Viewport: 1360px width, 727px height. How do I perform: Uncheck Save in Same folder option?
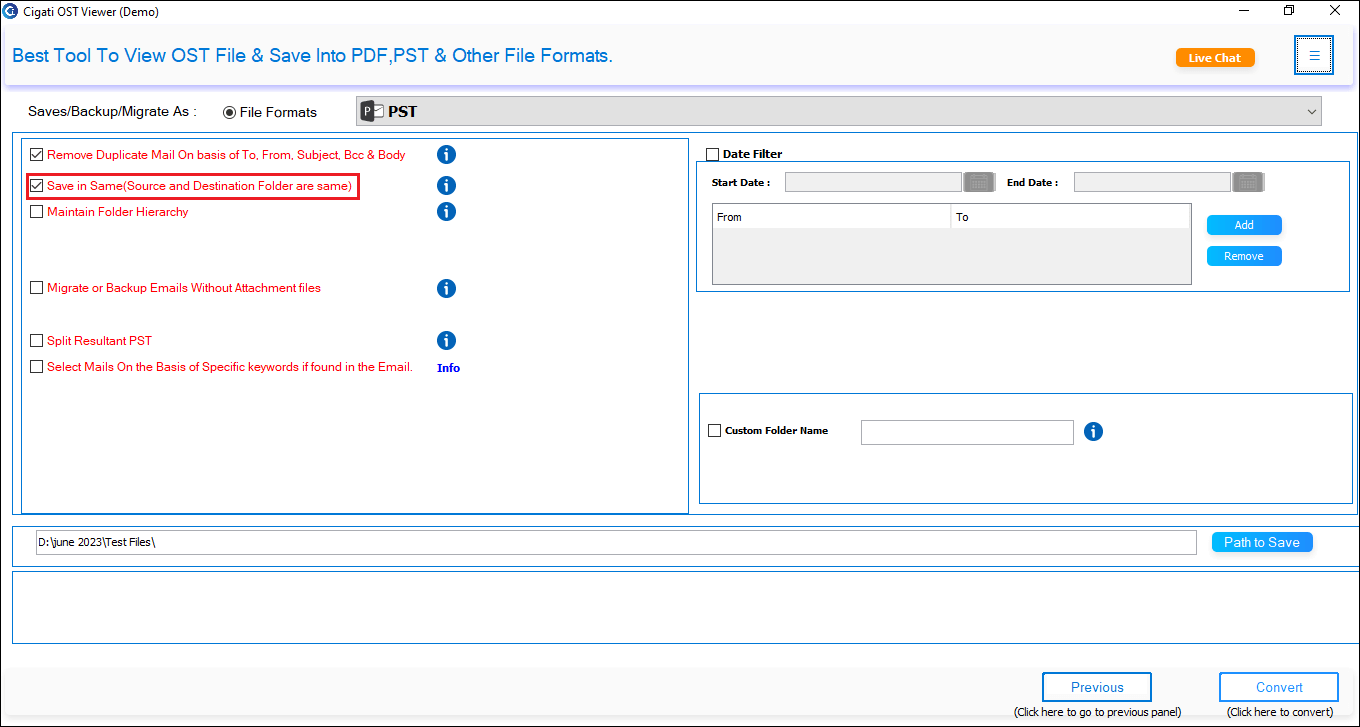click(37, 186)
